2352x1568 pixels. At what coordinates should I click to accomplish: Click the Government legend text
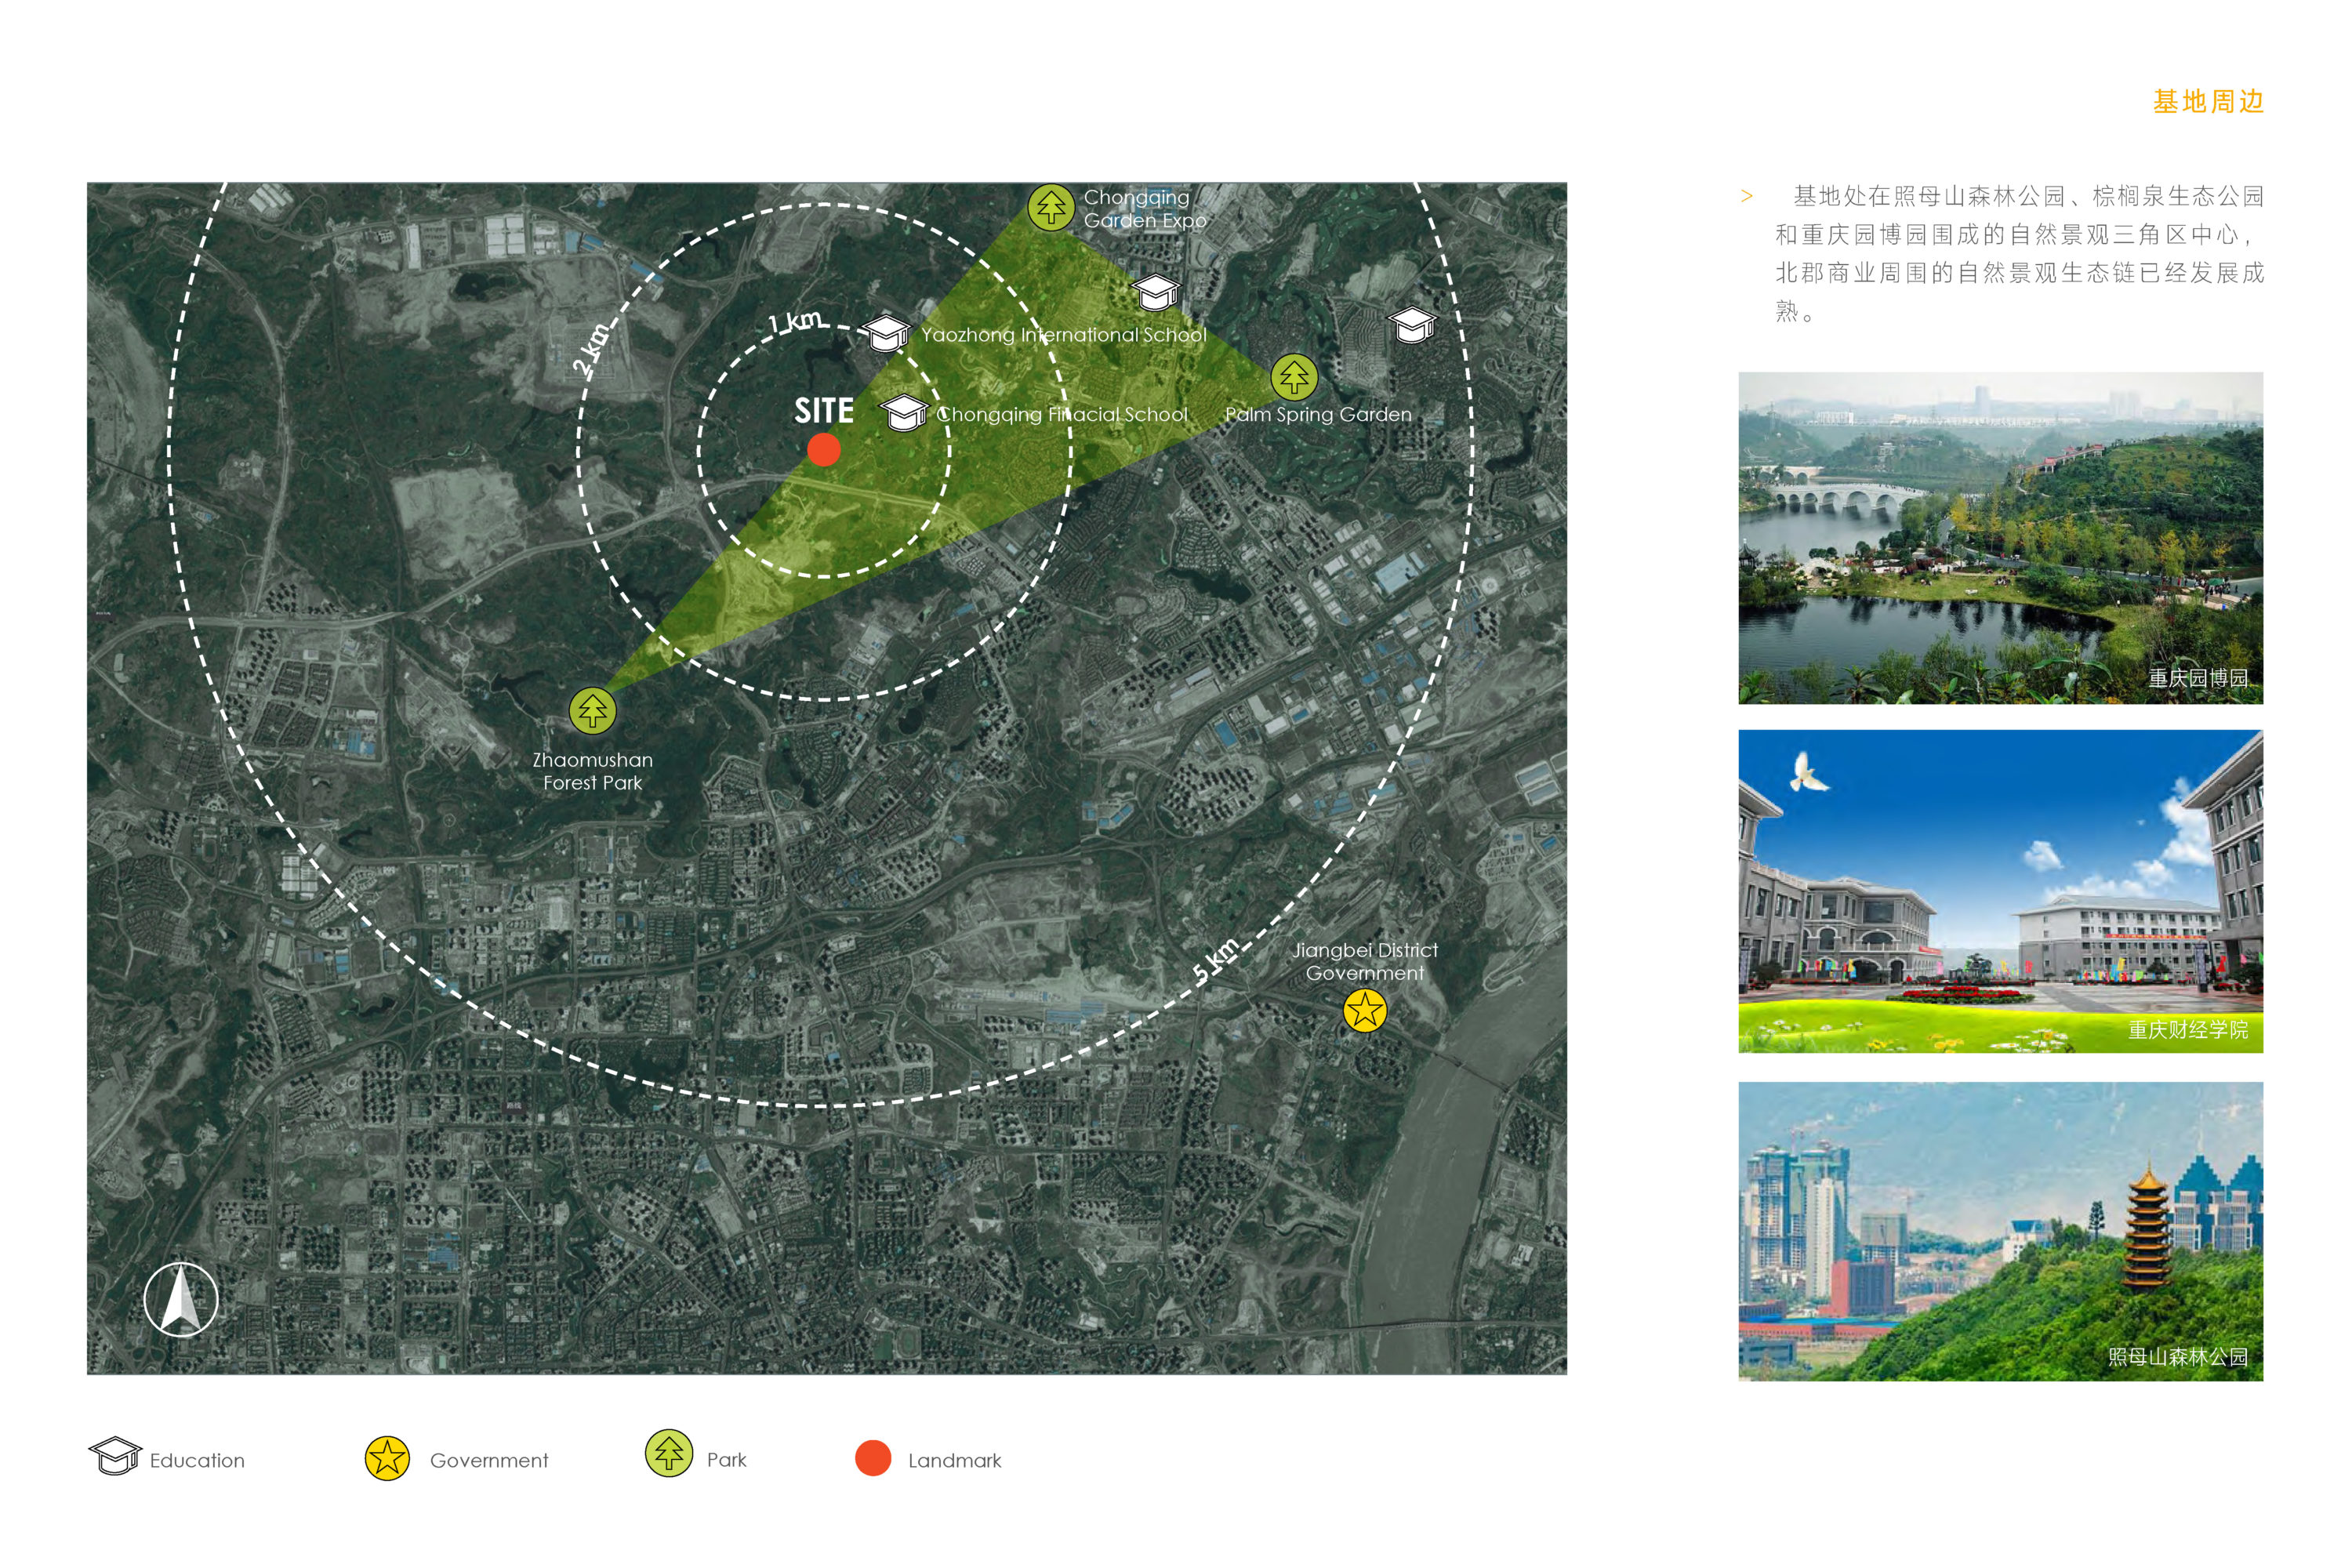click(x=489, y=1460)
